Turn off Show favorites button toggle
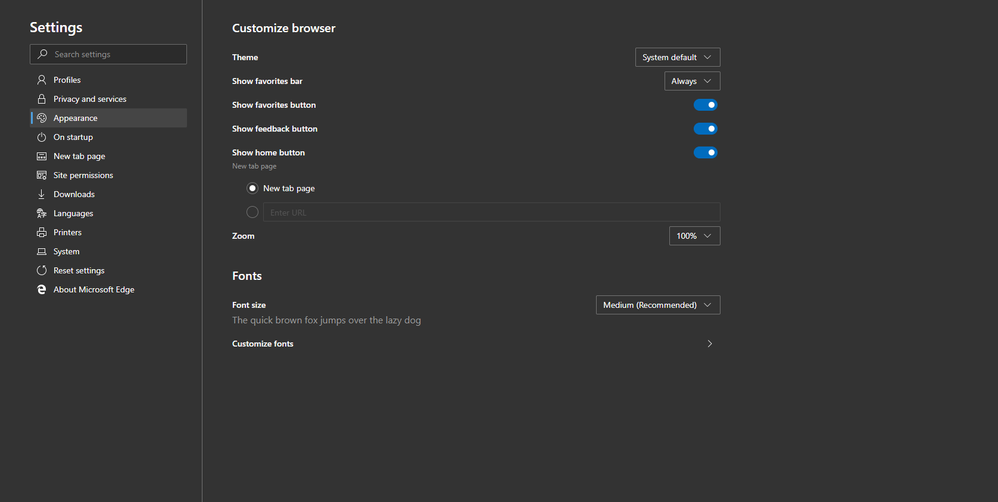 (x=705, y=105)
